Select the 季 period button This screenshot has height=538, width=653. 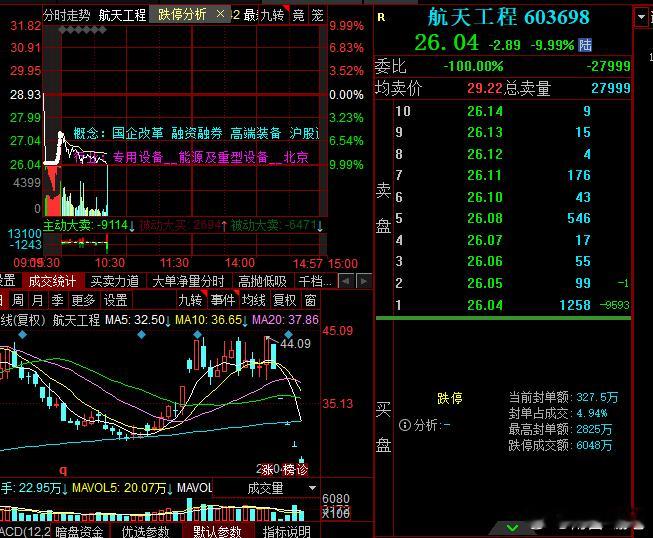(57, 300)
